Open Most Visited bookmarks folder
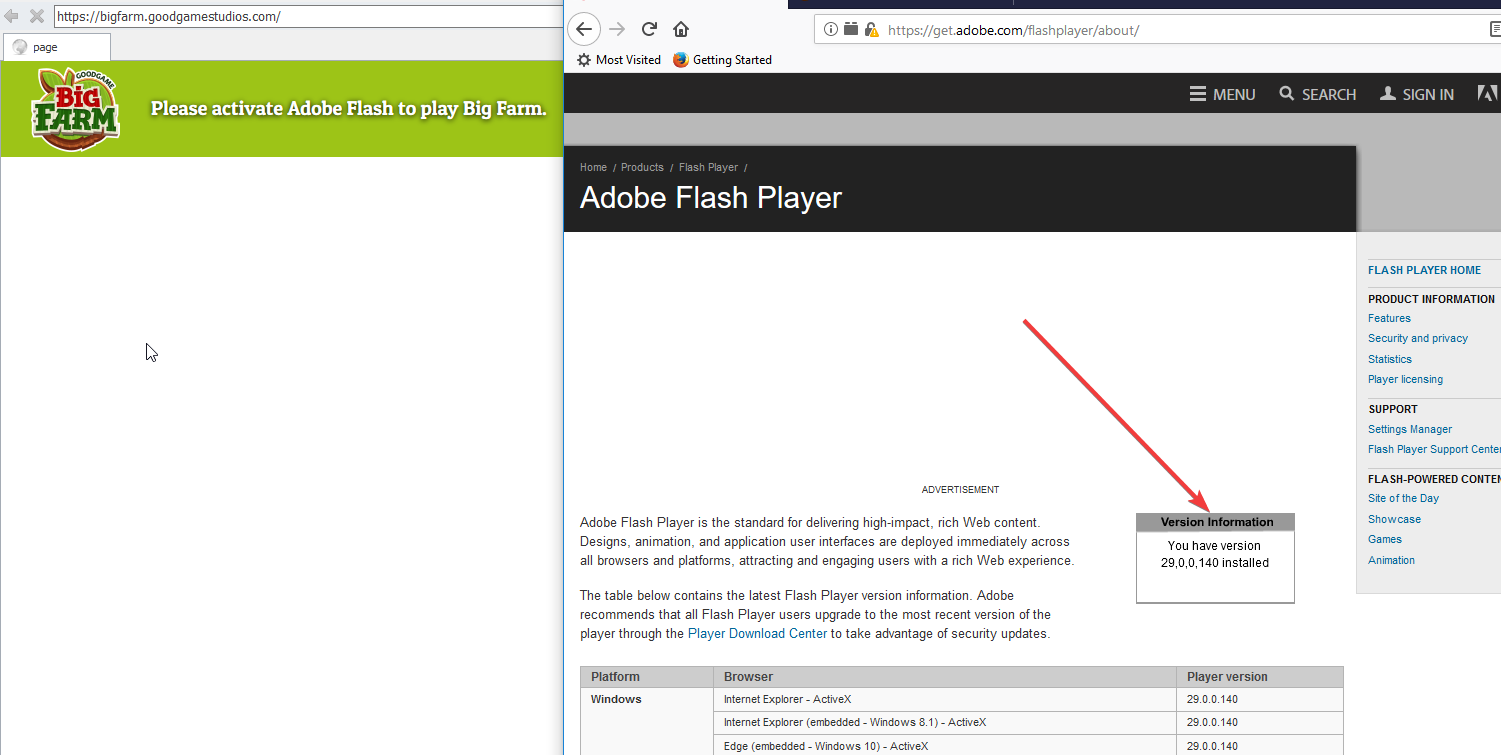 coord(619,60)
